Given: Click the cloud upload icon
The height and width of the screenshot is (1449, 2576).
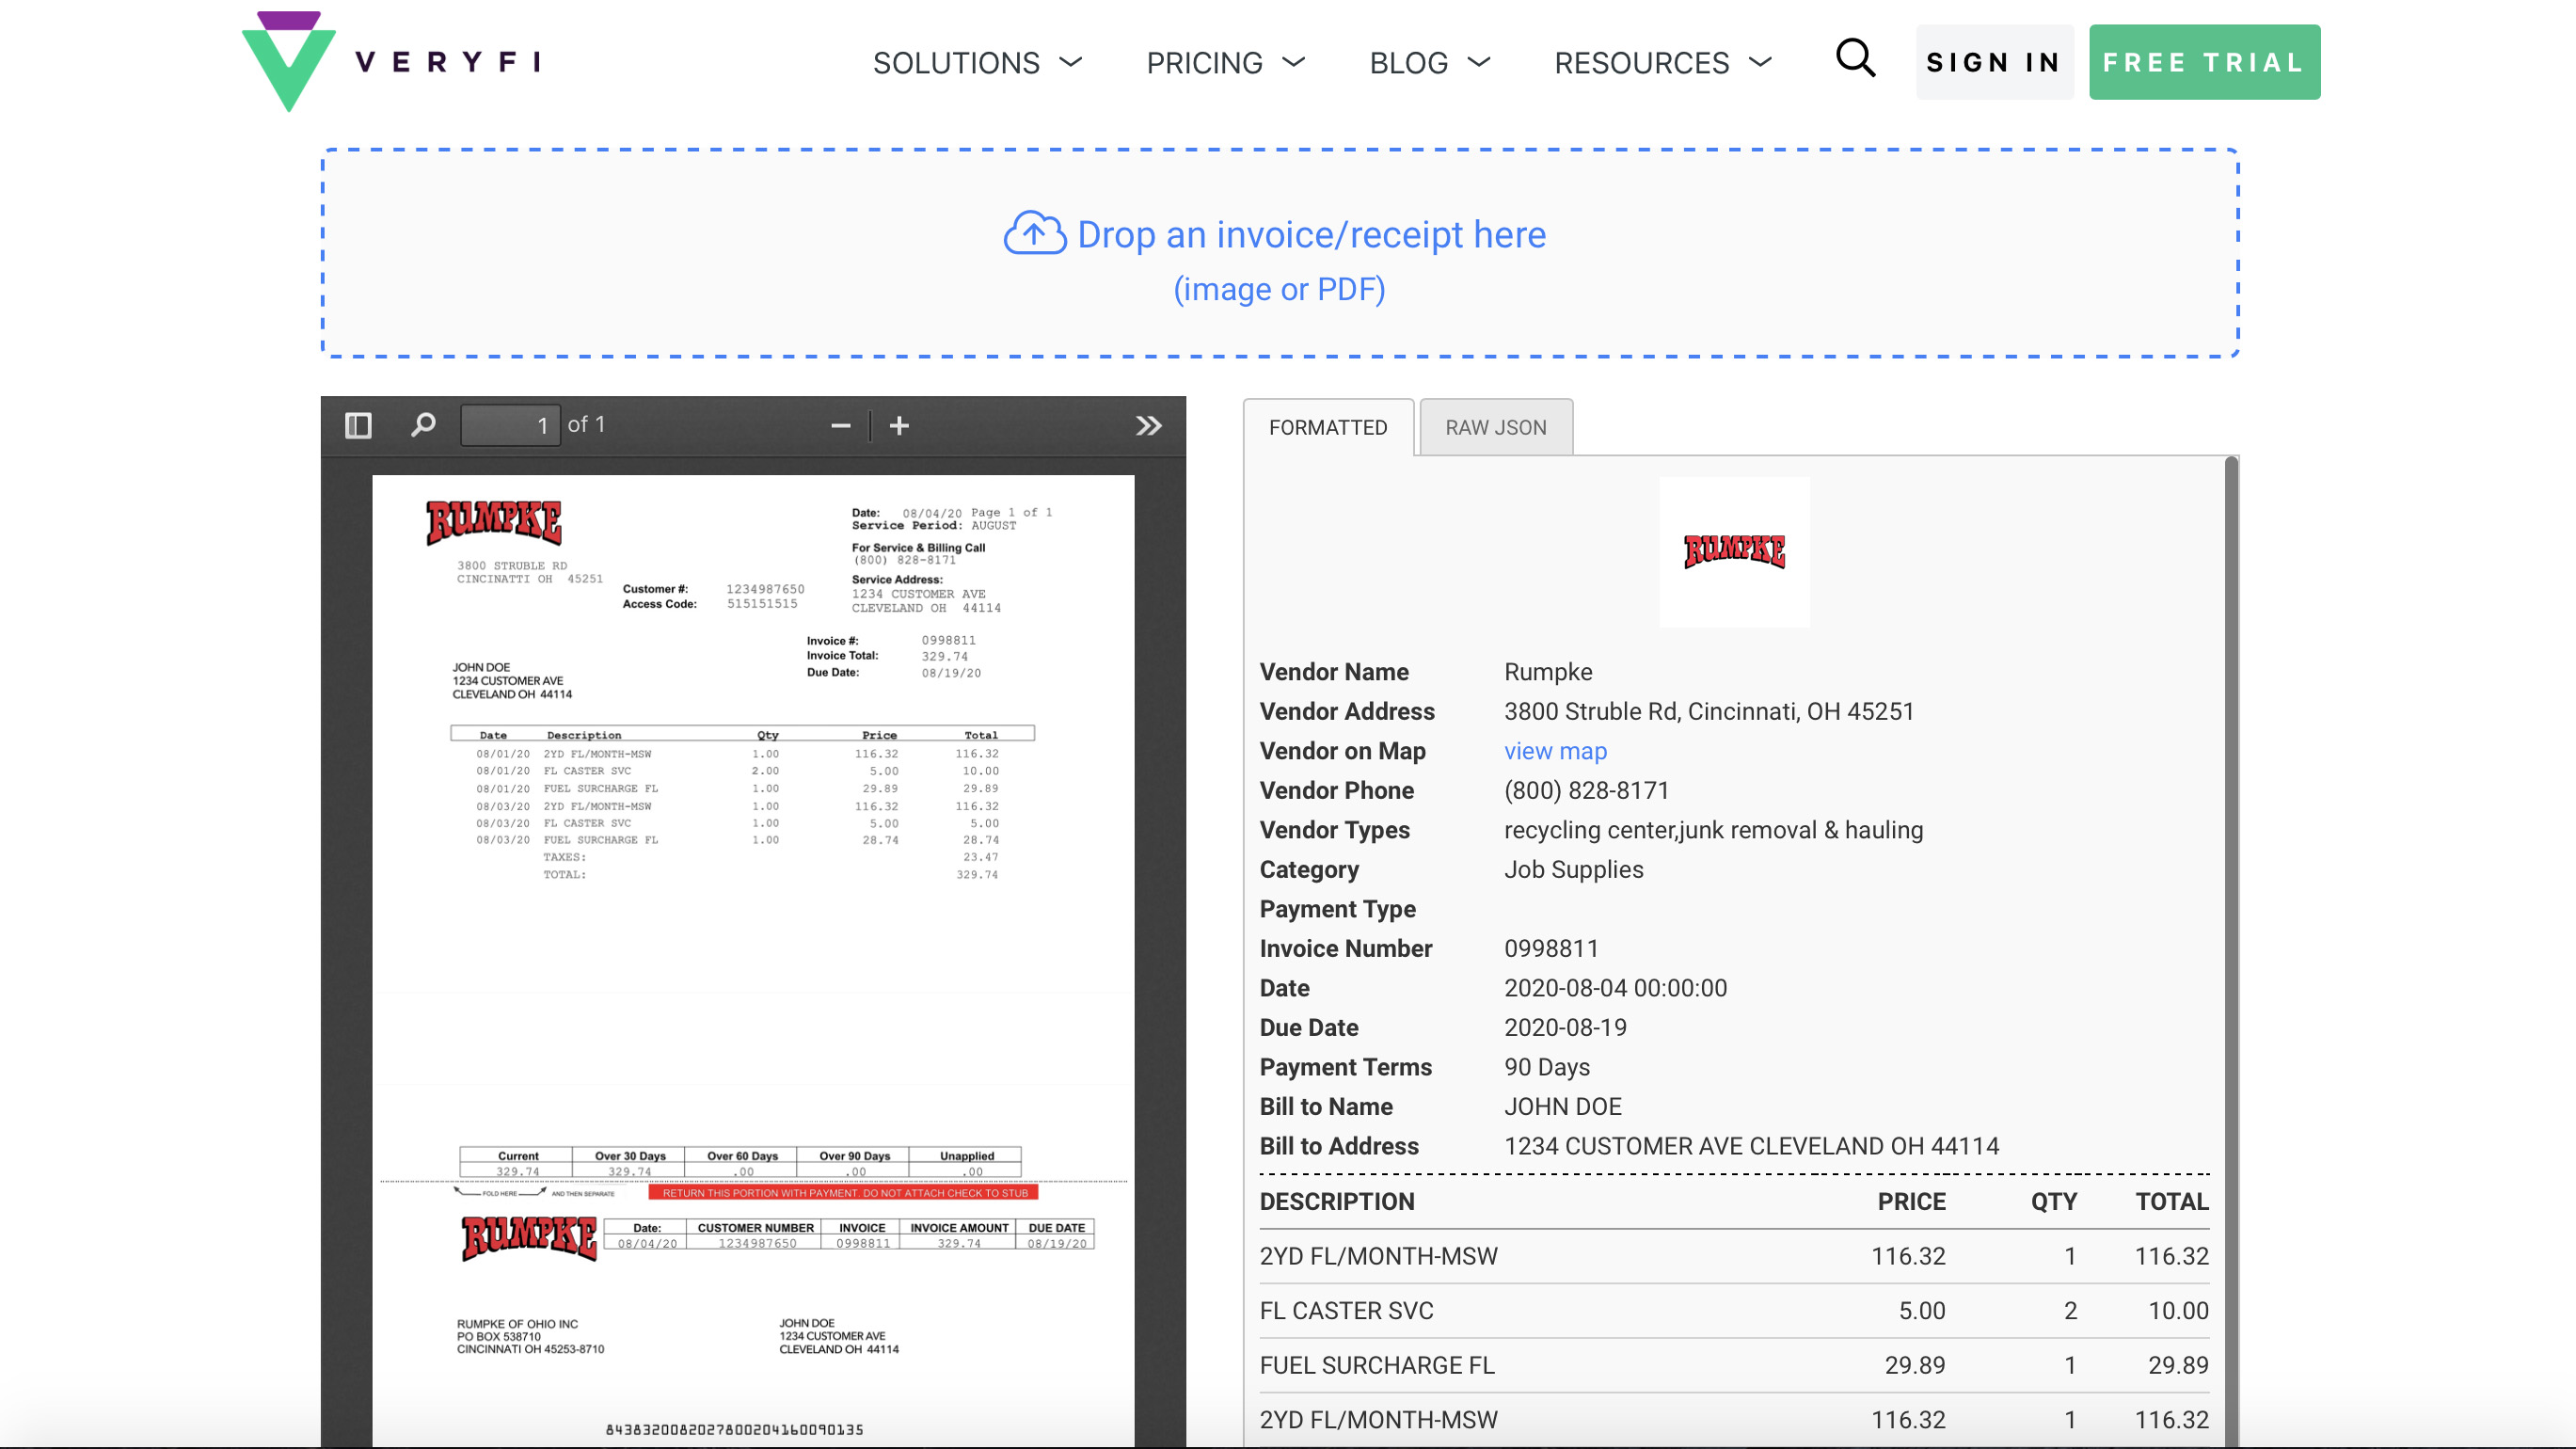Looking at the screenshot, I should click(1034, 233).
